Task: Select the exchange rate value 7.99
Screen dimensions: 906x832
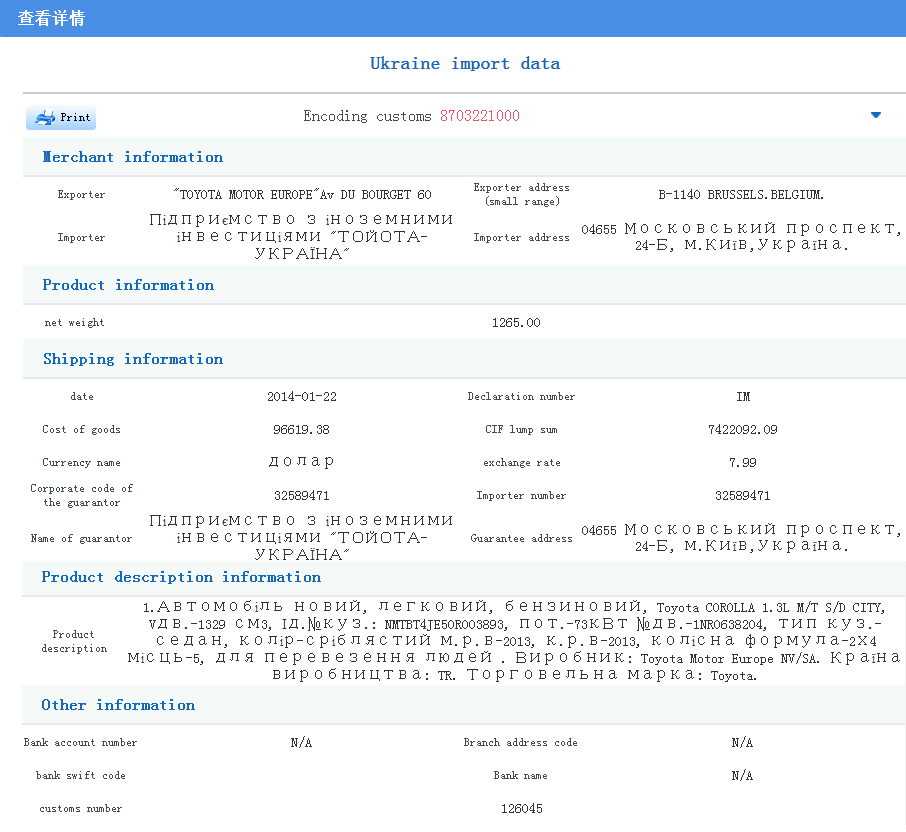Action: point(742,462)
